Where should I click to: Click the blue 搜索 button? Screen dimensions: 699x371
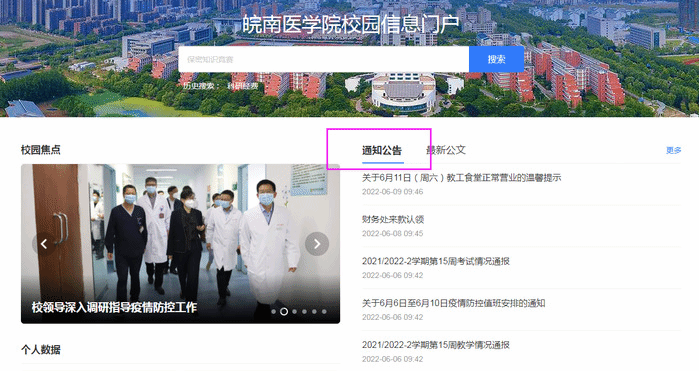[496, 59]
